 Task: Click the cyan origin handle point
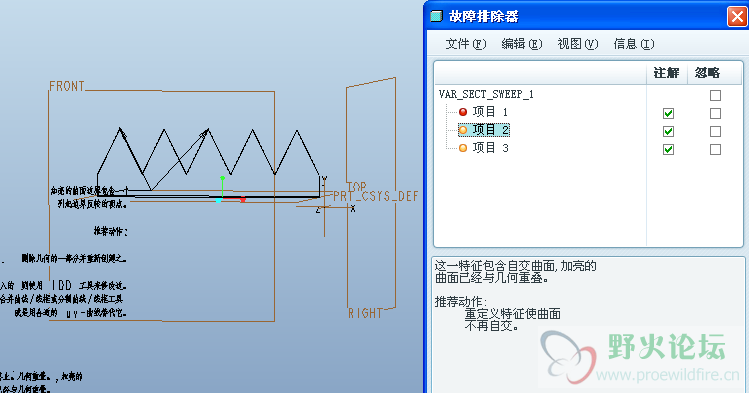218,201
